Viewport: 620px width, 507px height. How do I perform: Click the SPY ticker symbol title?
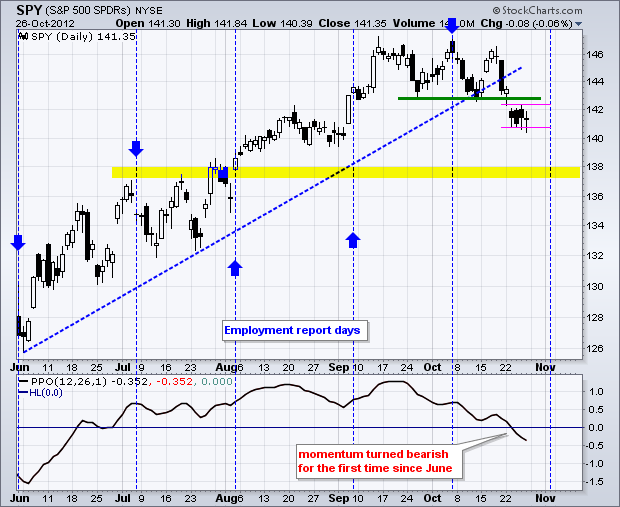(x=29, y=9)
